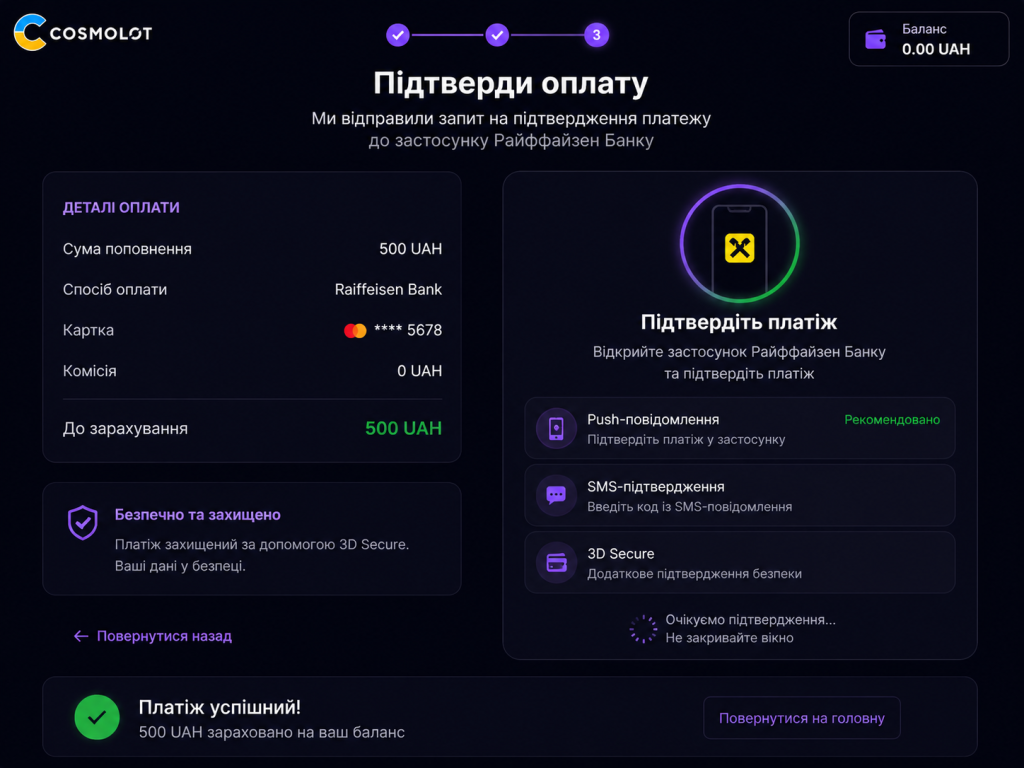Click the back arrow before Повернутися назад
The image size is (1024, 768).
pos(81,636)
